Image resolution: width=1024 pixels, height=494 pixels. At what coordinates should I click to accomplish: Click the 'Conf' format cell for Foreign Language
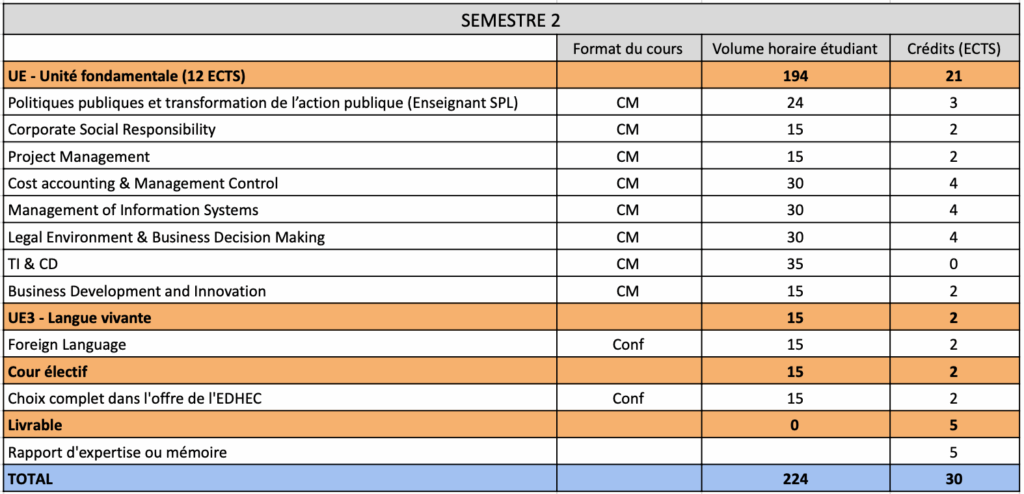tap(627, 345)
